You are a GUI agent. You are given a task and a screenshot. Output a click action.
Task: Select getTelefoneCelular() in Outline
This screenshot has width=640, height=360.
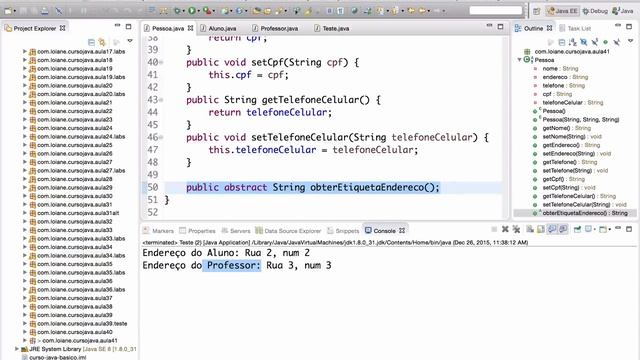[574, 196]
